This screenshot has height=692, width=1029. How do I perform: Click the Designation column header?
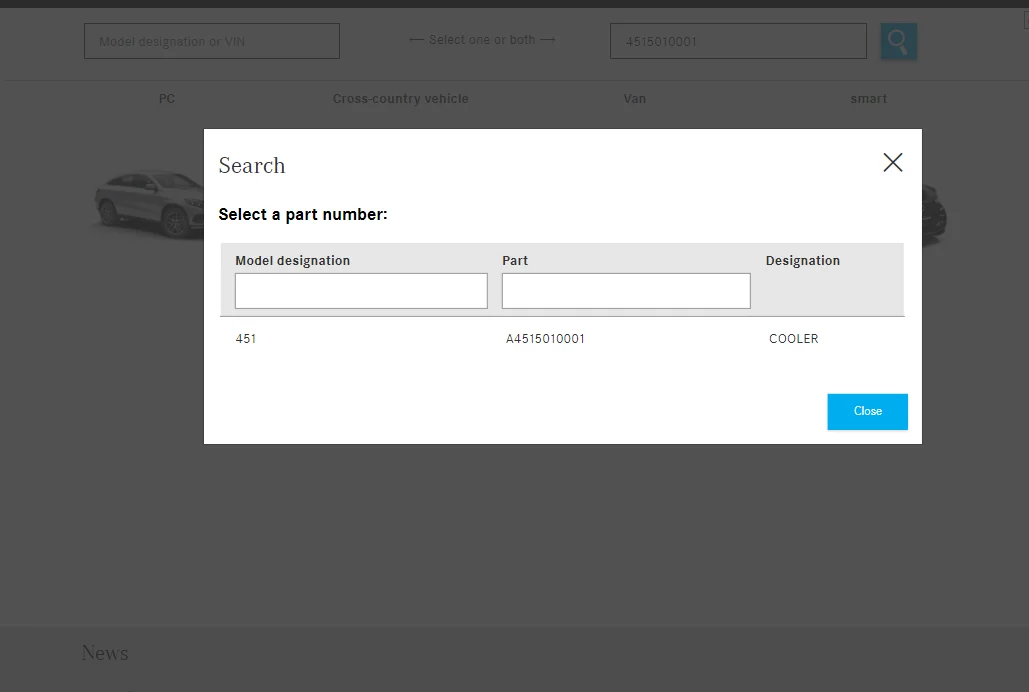[802, 261]
